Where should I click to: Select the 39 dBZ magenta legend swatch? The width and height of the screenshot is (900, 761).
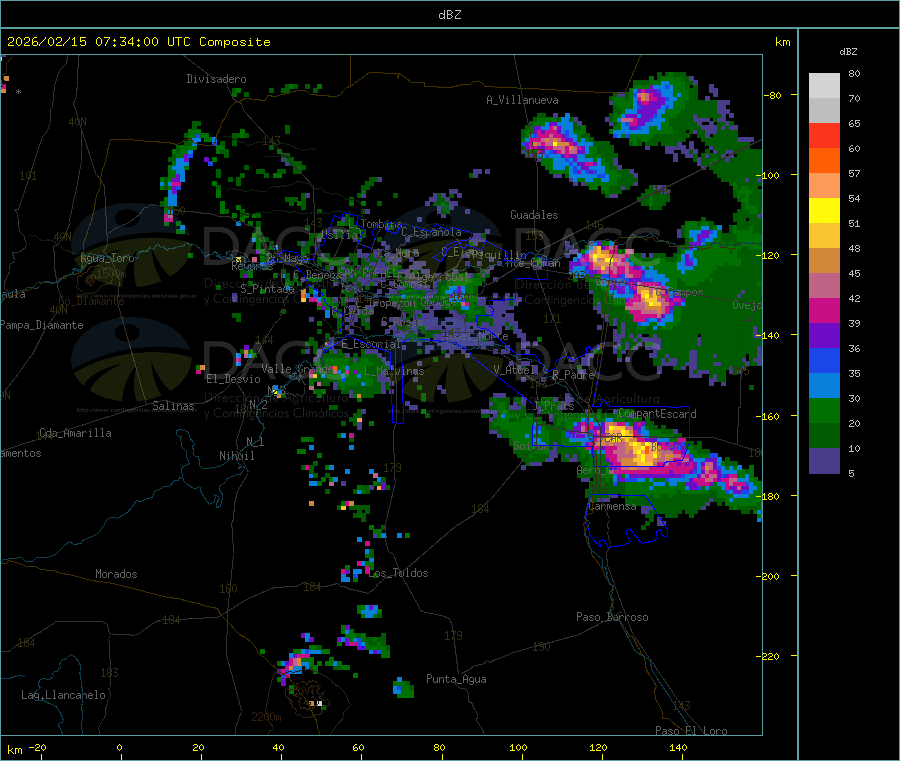coord(824,310)
